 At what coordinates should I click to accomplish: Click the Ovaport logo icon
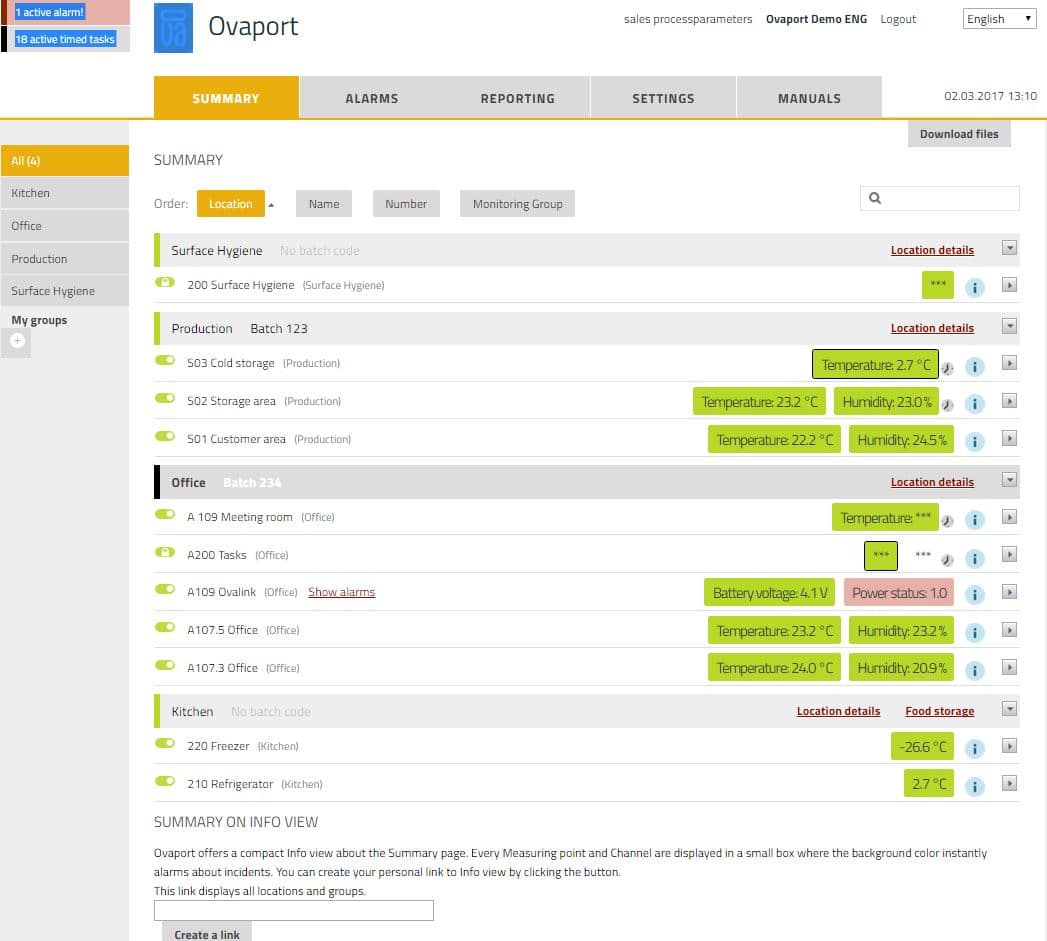click(x=171, y=26)
